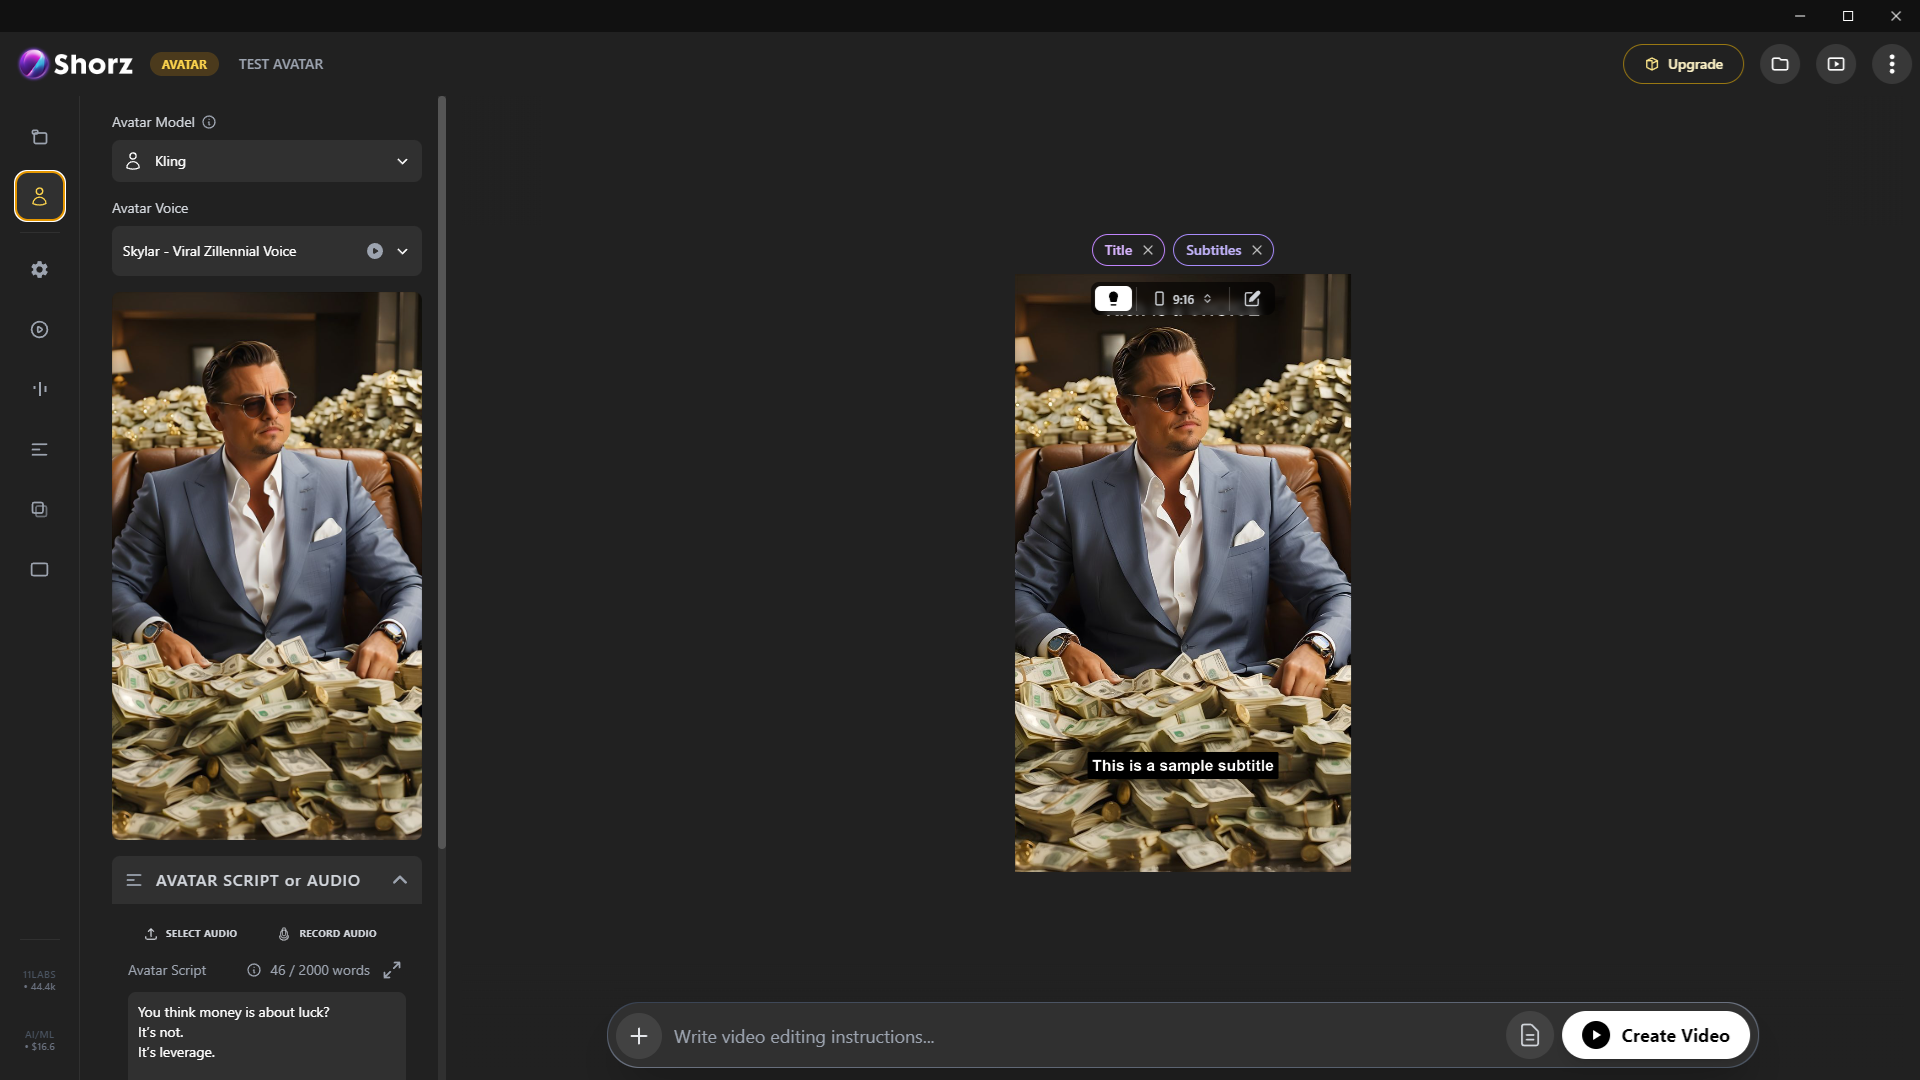Viewport: 1920px width, 1080px height.
Task: Open the avatar panel in sidebar
Action: click(40, 196)
